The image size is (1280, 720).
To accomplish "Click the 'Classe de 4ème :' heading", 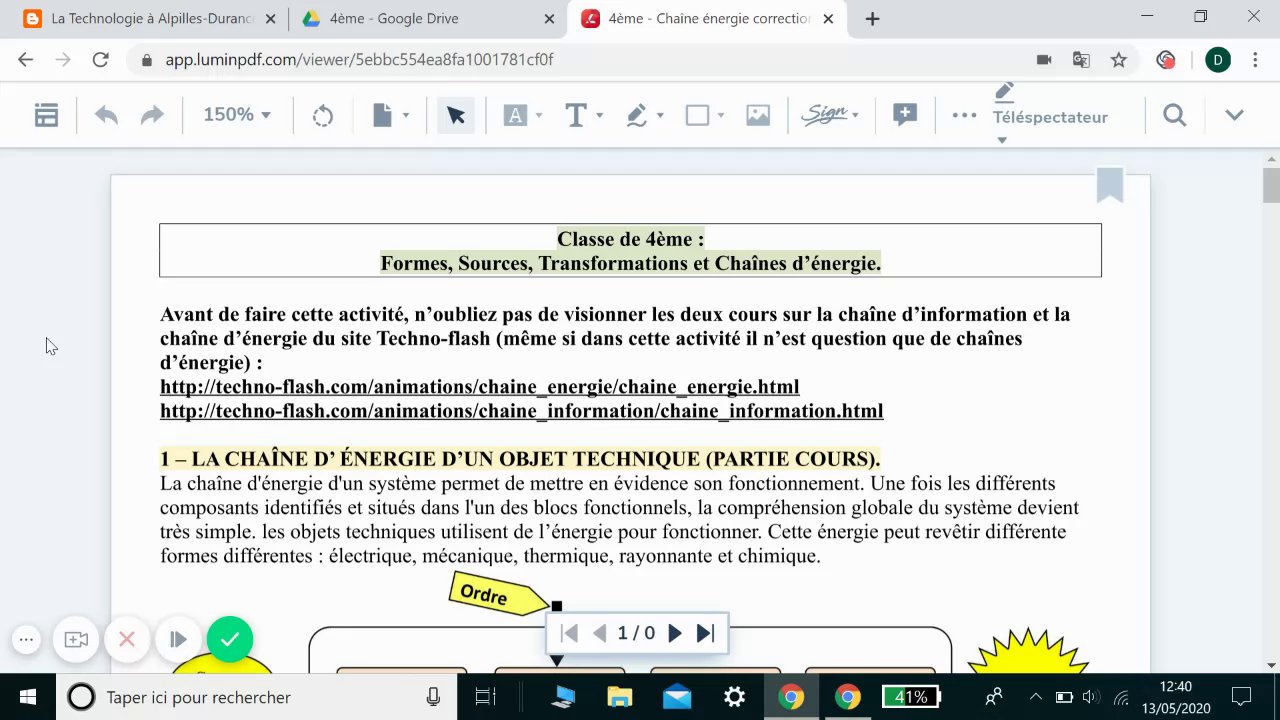I will tap(630, 239).
